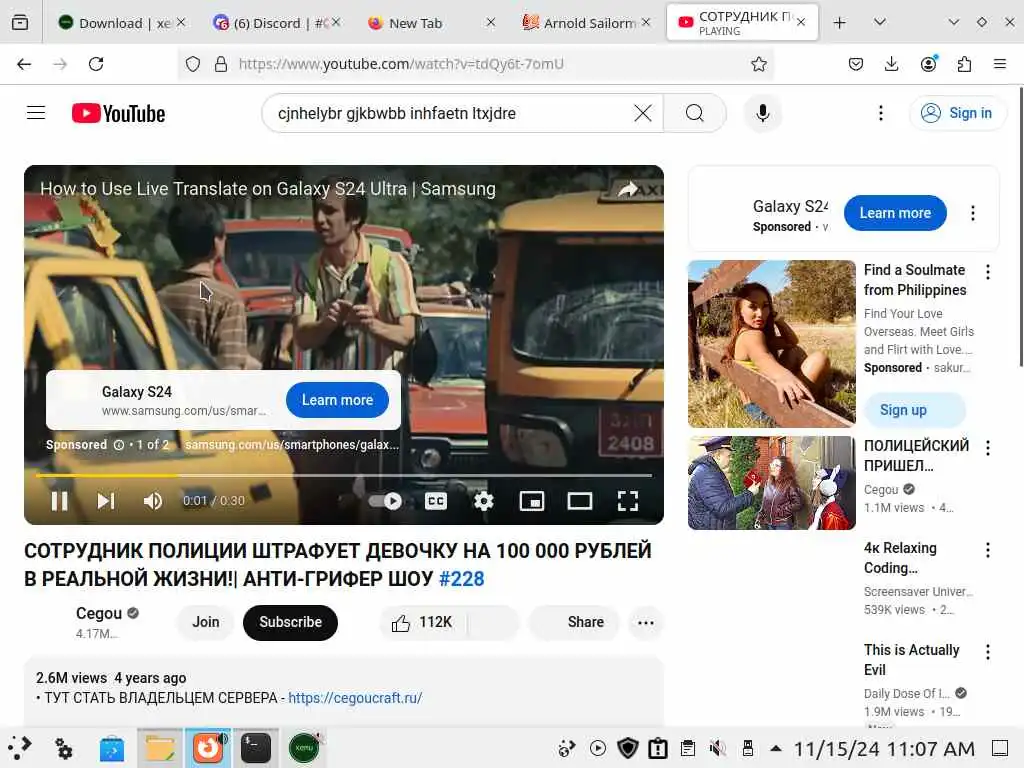Open the Firefox application menu

(1000, 64)
